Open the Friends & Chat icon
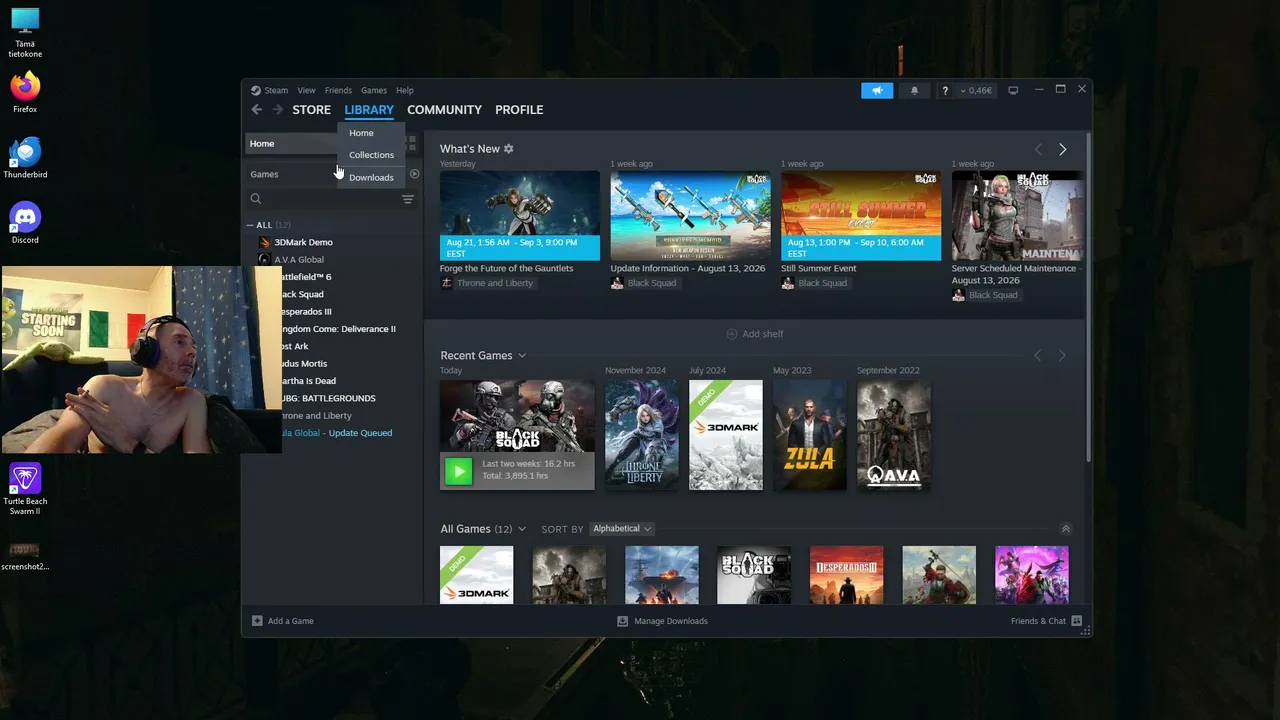Viewport: 1280px width, 720px height. [1077, 621]
